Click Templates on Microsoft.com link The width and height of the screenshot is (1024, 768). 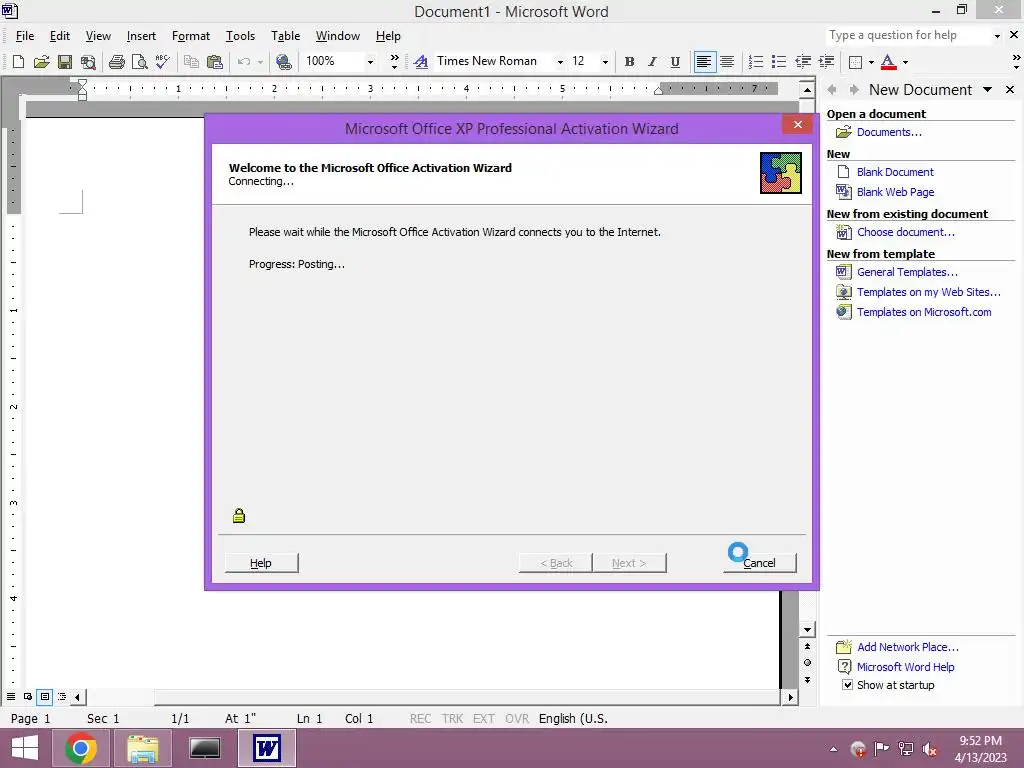923,312
